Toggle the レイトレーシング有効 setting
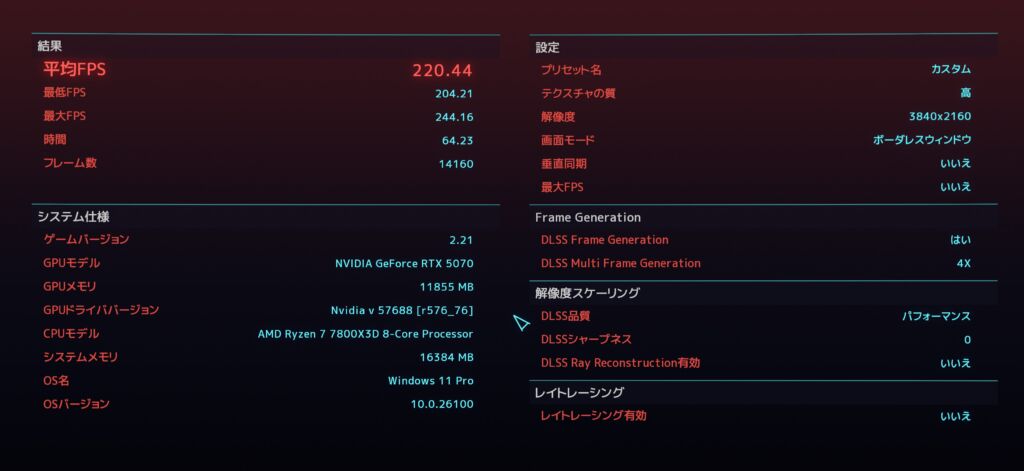Image resolution: width=1024 pixels, height=471 pixels. point(763,415)
